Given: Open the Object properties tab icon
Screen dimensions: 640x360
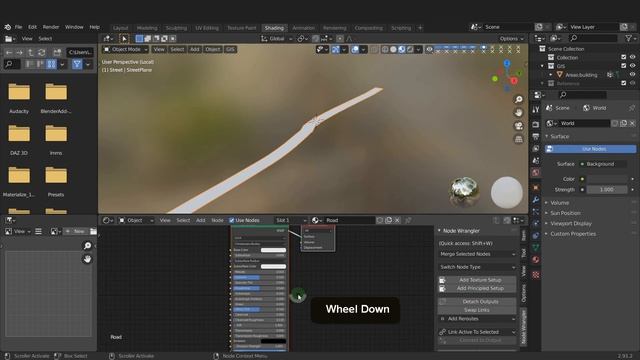Looking at the screenshot, I should (x=536, y=188).
